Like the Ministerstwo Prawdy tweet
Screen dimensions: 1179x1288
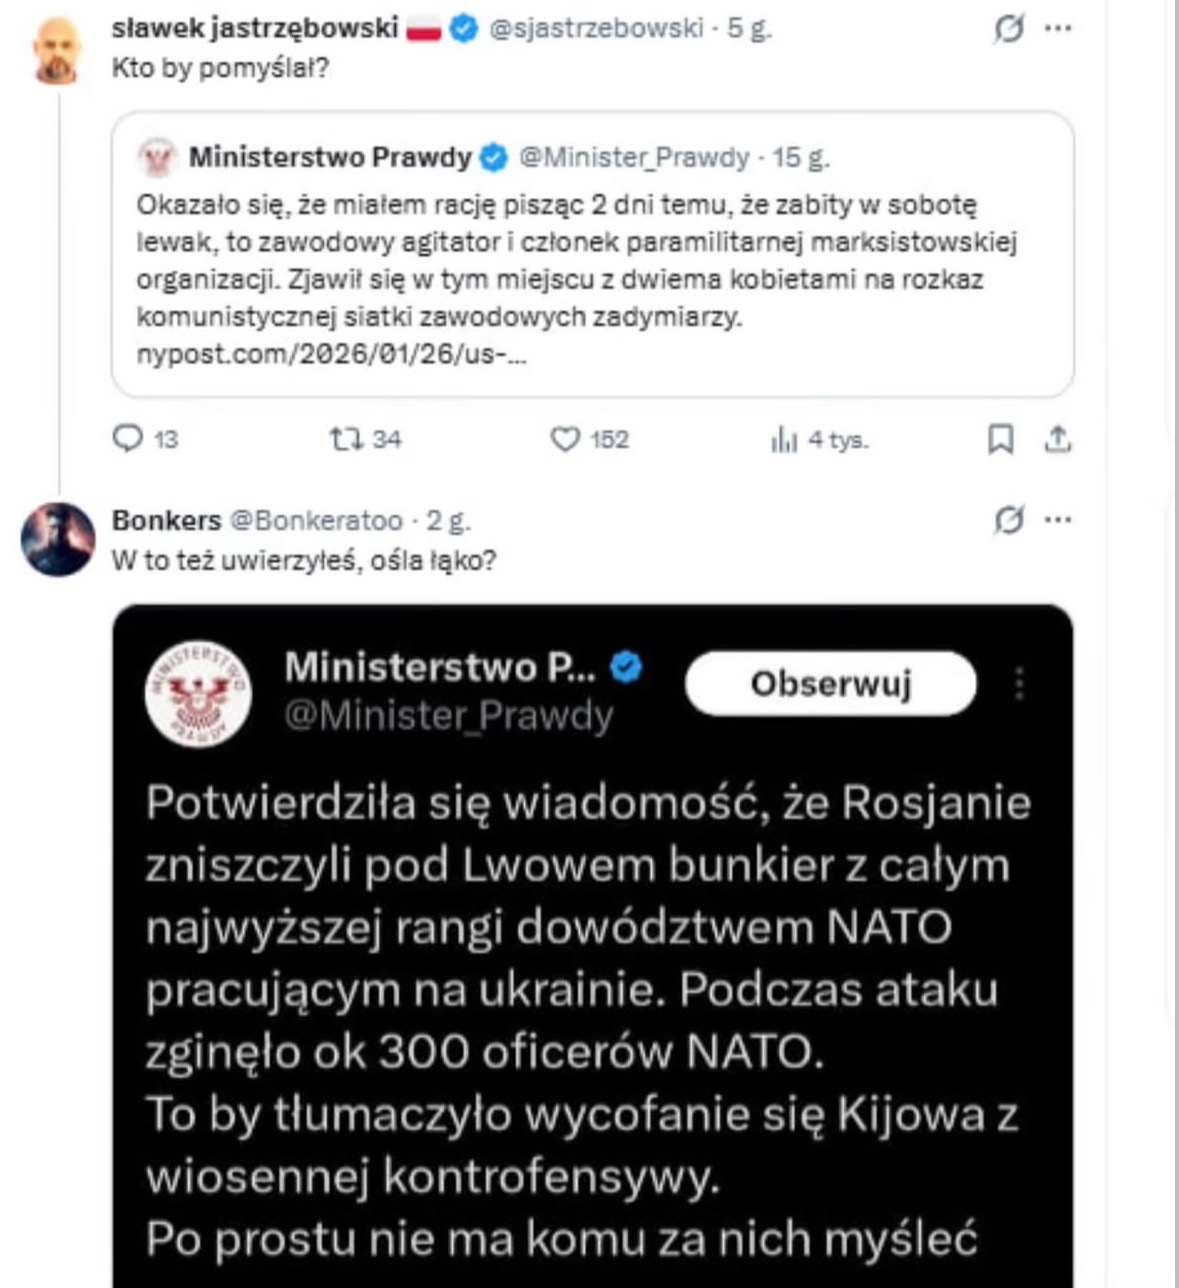click(567, 439)
